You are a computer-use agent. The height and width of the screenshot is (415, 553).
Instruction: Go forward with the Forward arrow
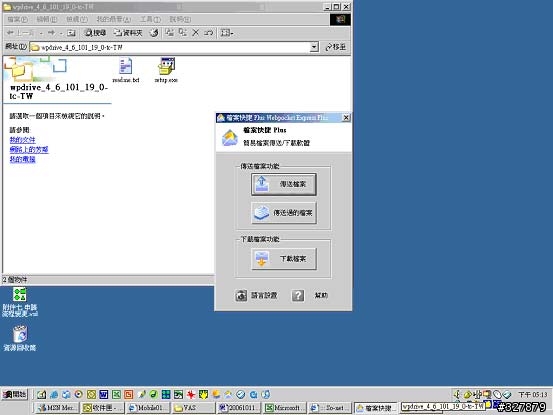point(51,33)
